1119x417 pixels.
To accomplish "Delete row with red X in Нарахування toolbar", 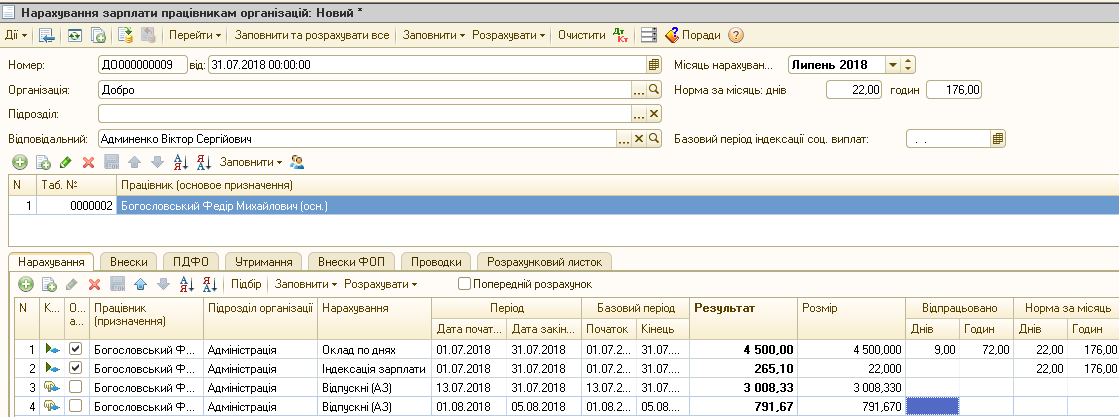I will point(94,284).
